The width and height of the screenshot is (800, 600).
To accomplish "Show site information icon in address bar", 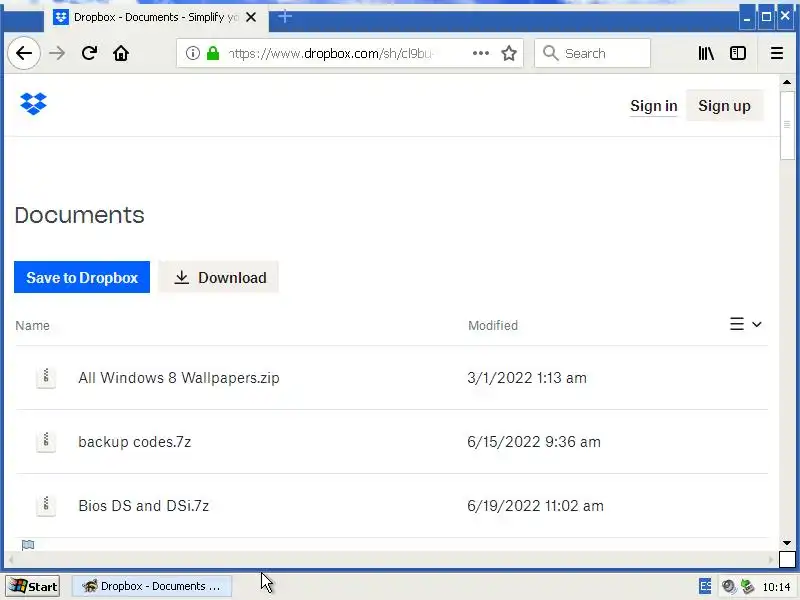I will (x=192, y=53).
